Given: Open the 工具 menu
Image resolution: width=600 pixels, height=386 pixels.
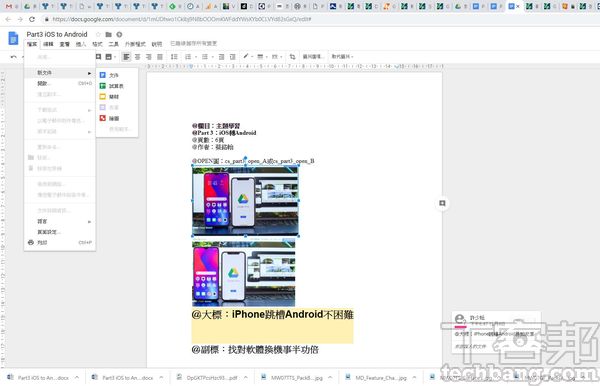Looking at the screenshot, I should [x=114, y=44].
